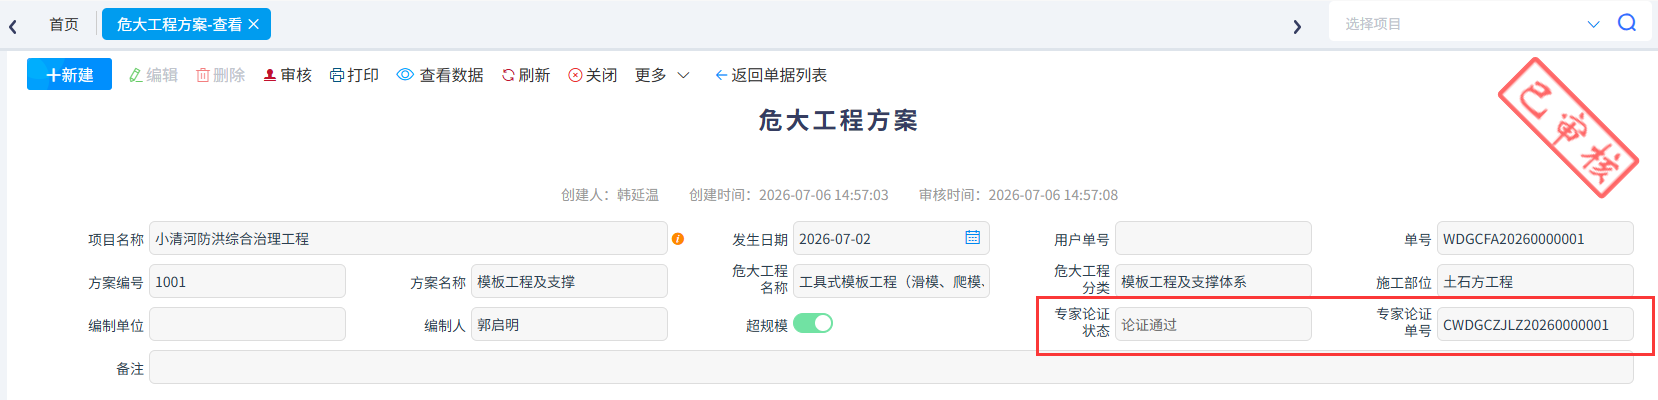Click the 编制人 field 郭启明
Viewport: 1658px width, 400px height.
(x=569, y=324)
